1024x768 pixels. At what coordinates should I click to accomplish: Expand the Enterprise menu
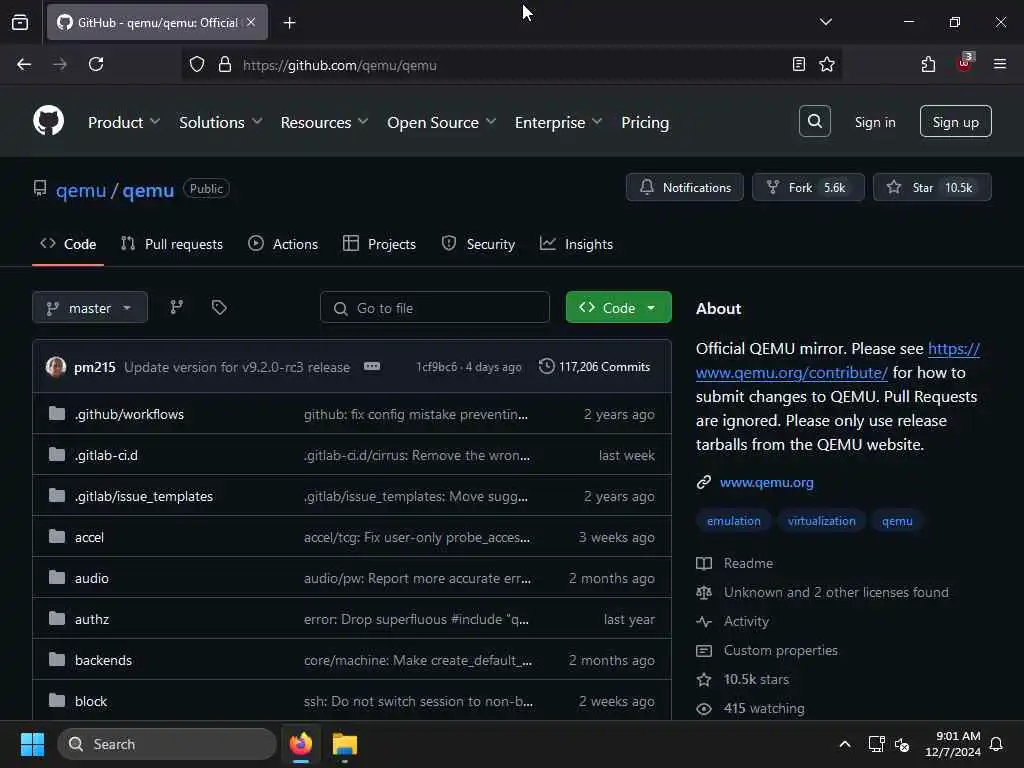point(558,122)
